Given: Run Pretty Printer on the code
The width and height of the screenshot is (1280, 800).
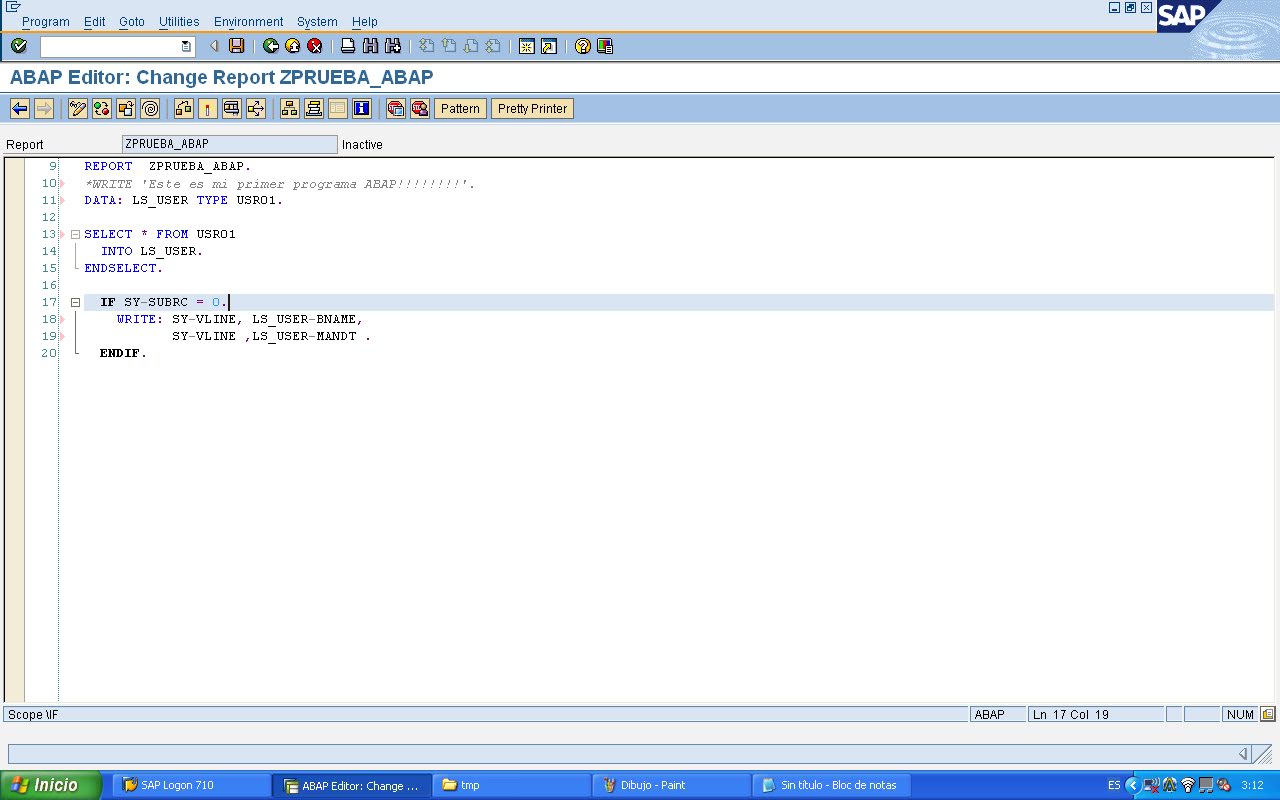Looking at the screenshot, I should click(532, 108).
